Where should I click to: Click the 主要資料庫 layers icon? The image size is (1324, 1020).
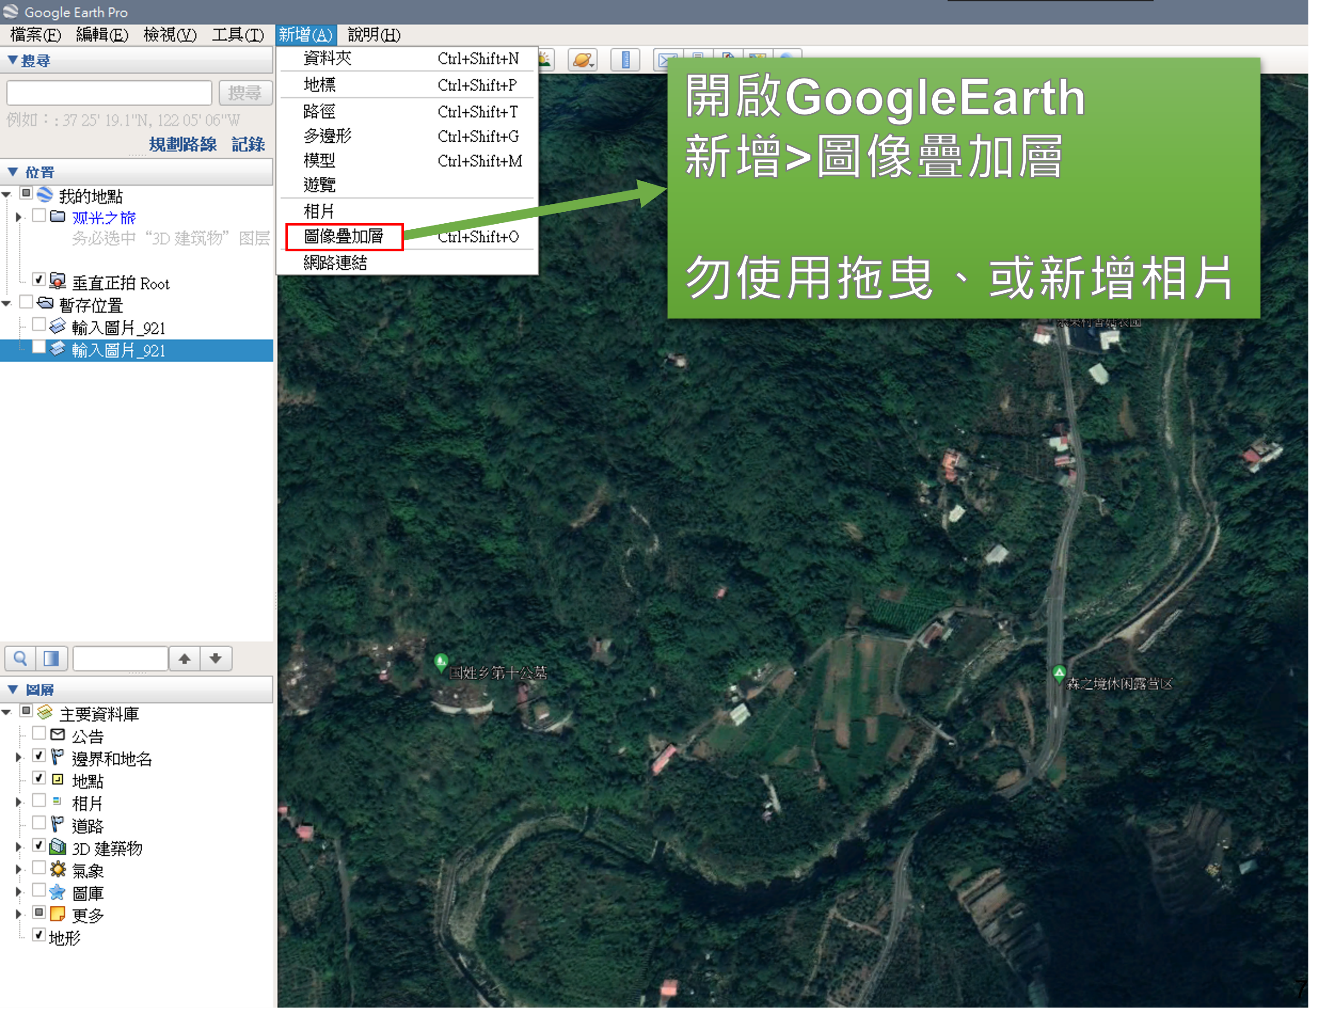(45, 713)
